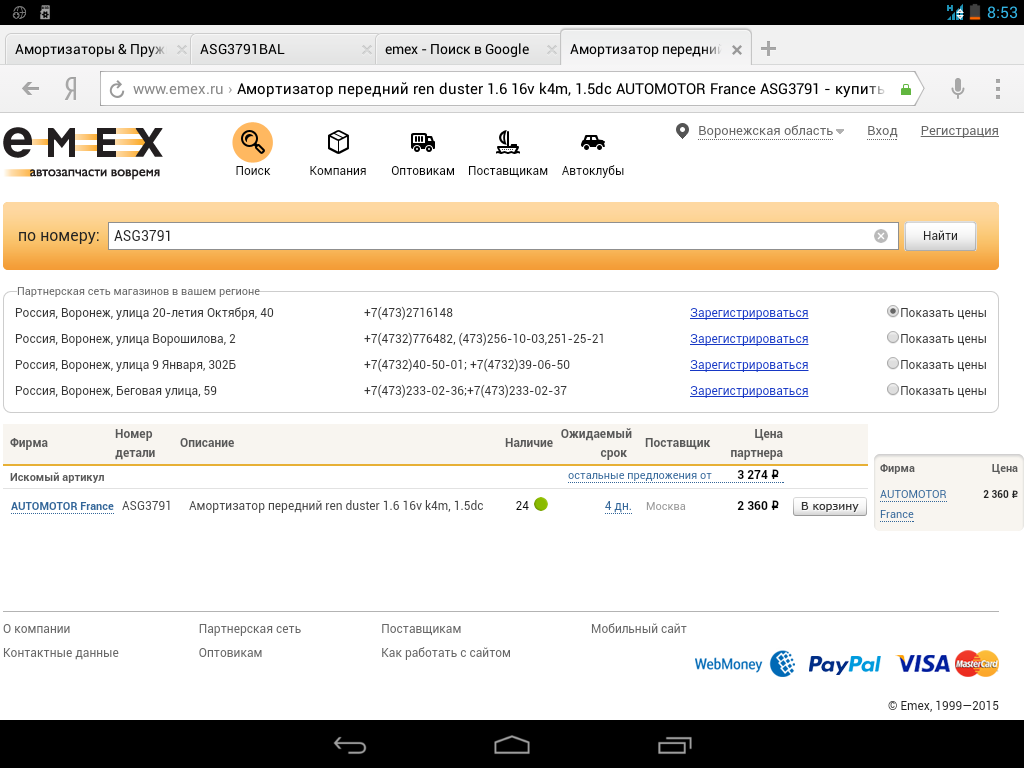Open Партнерская сеть footer link
This screenshot has width=1024, height=768.
pyautogui.click(x=249, y=629)
